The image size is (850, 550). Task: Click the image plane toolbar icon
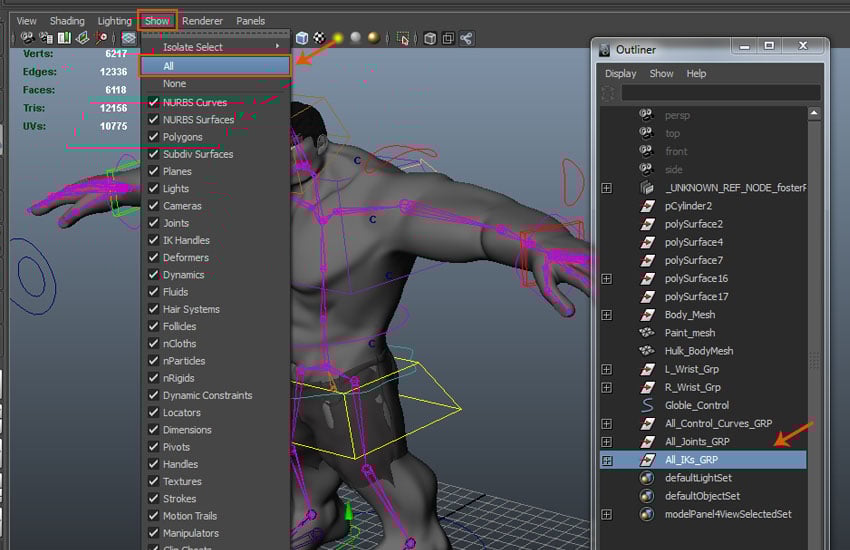[82, 39]
